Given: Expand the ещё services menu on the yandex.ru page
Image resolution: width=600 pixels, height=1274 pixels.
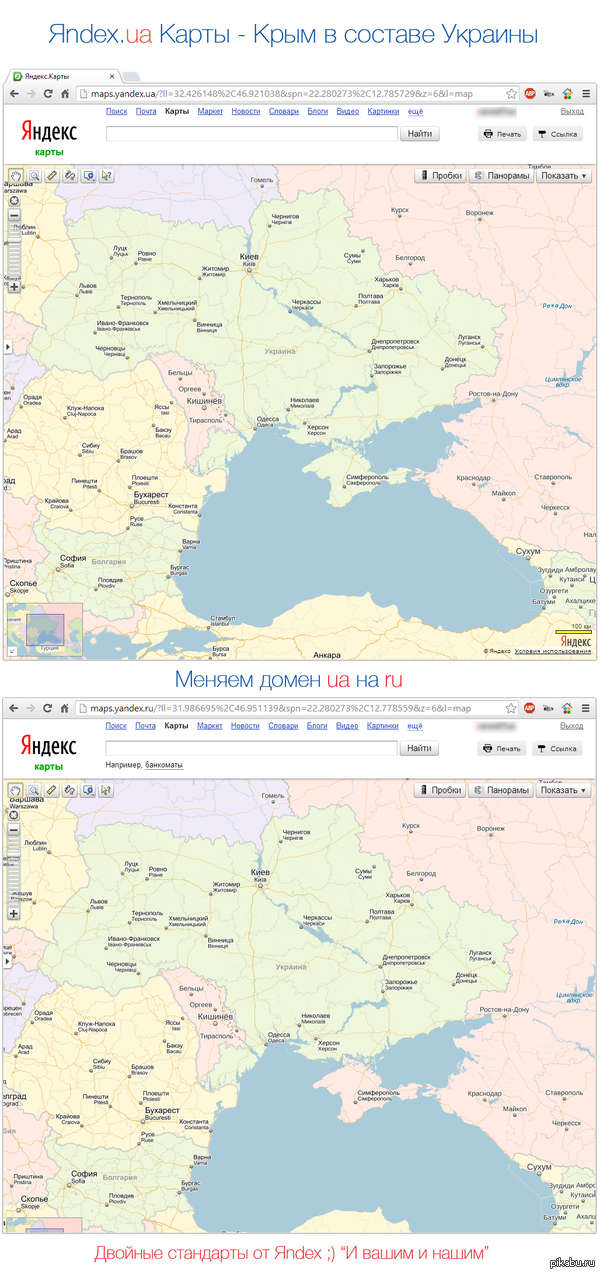Looking at the screenshot, I should 415,726.
